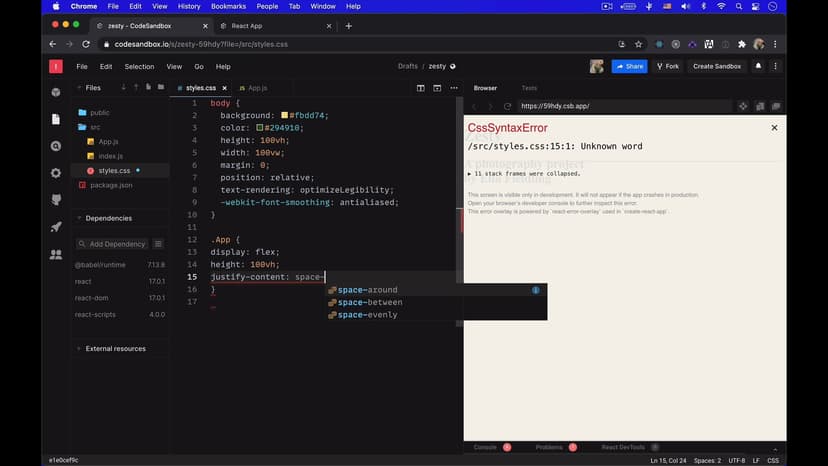Toggle split editor layout icon
828x466 pixels.
click(421, 88)
